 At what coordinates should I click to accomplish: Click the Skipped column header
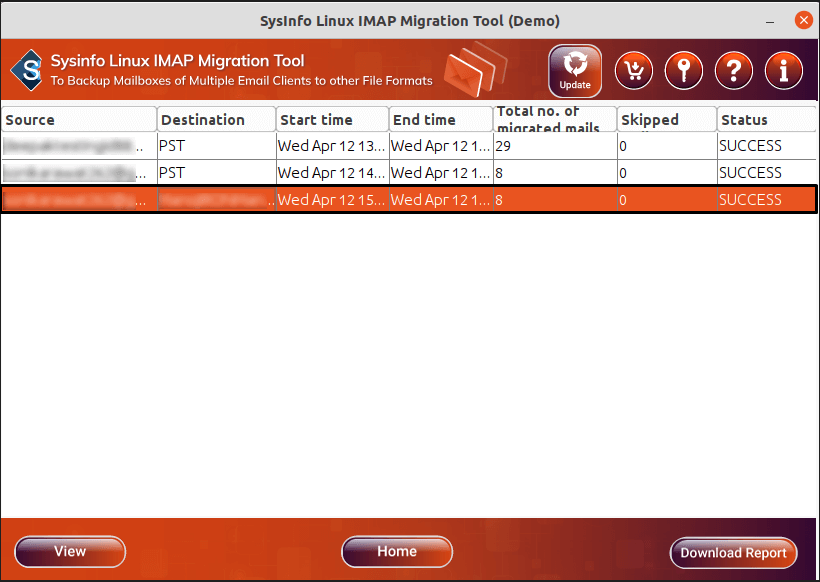click(x=667, y=119)
